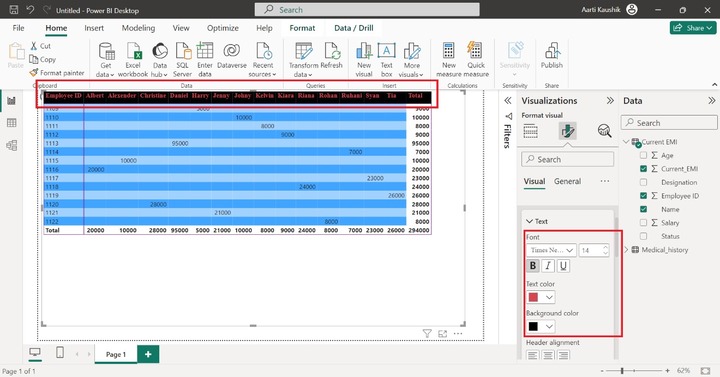The height and width of the screenshot is (377, 720).
Task: Save the report with the disk icon
Action: pos(14,10)
